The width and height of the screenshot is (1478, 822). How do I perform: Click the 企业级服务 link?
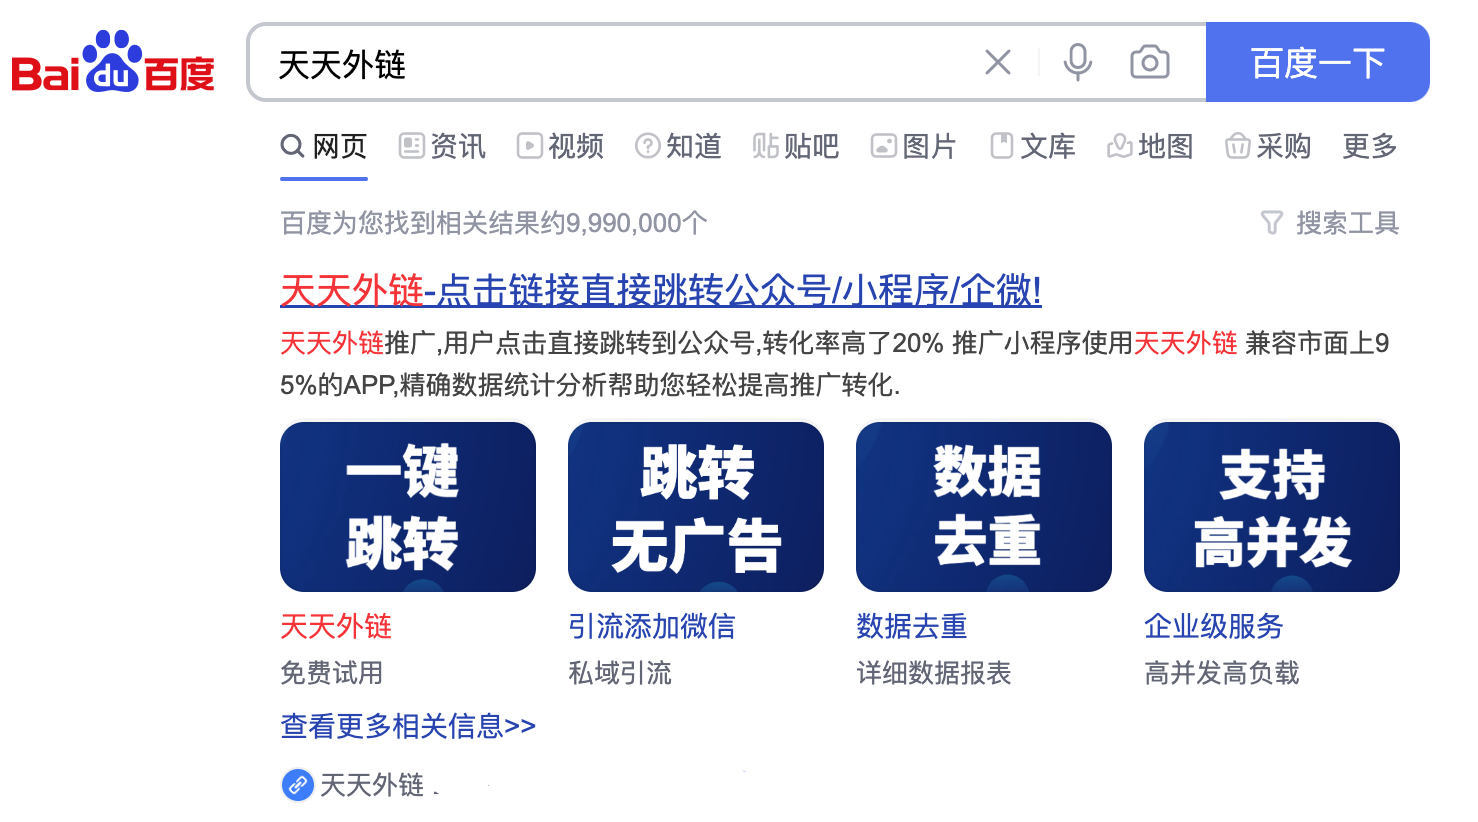(1213, 626)
